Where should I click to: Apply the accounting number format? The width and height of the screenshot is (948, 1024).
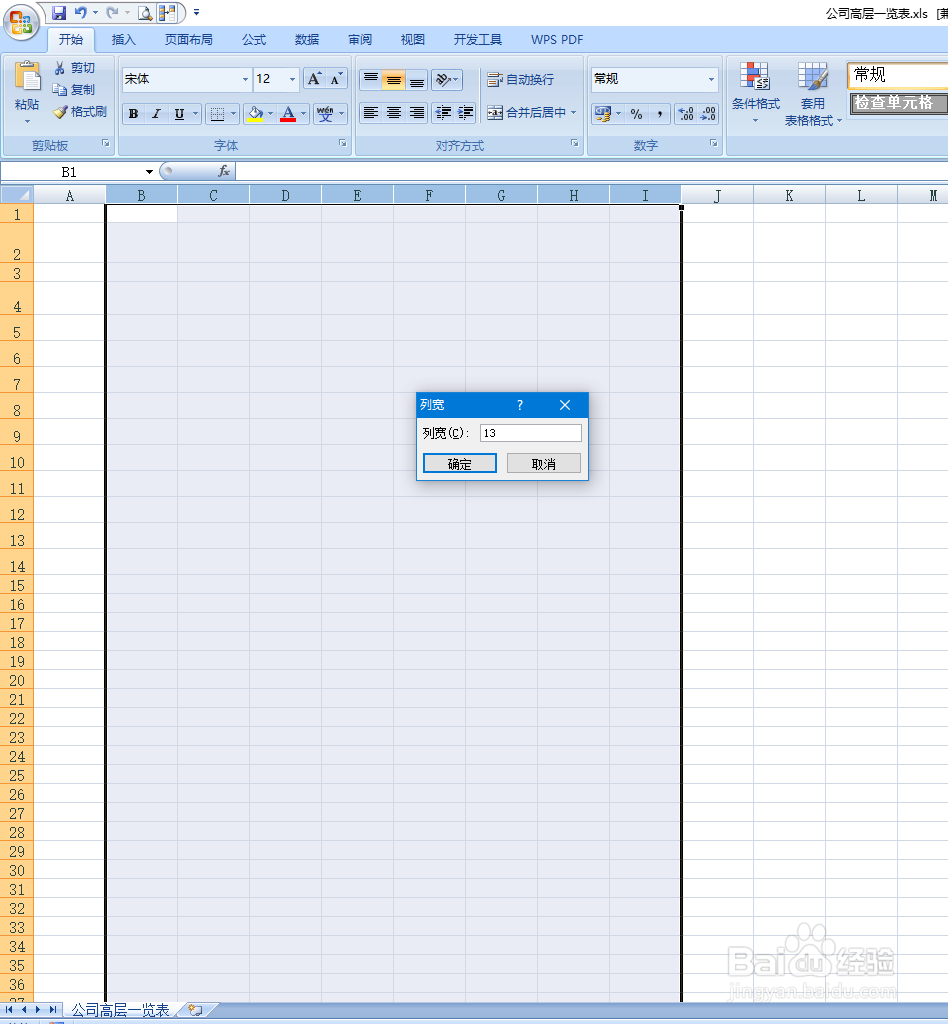tap(603, 114)
